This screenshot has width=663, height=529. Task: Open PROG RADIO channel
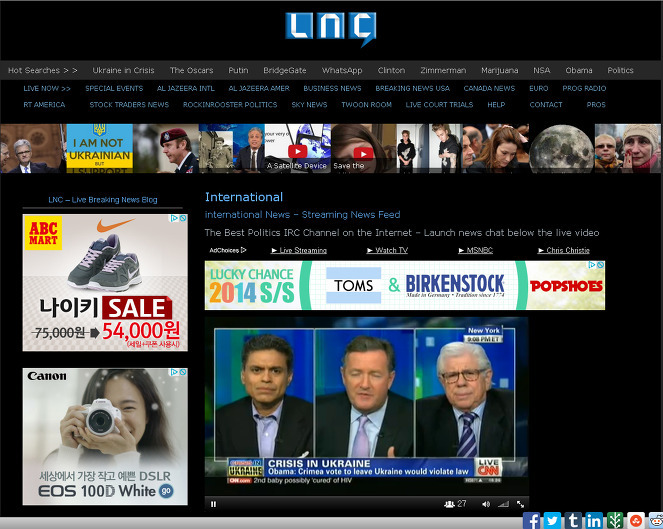point(584,88)
